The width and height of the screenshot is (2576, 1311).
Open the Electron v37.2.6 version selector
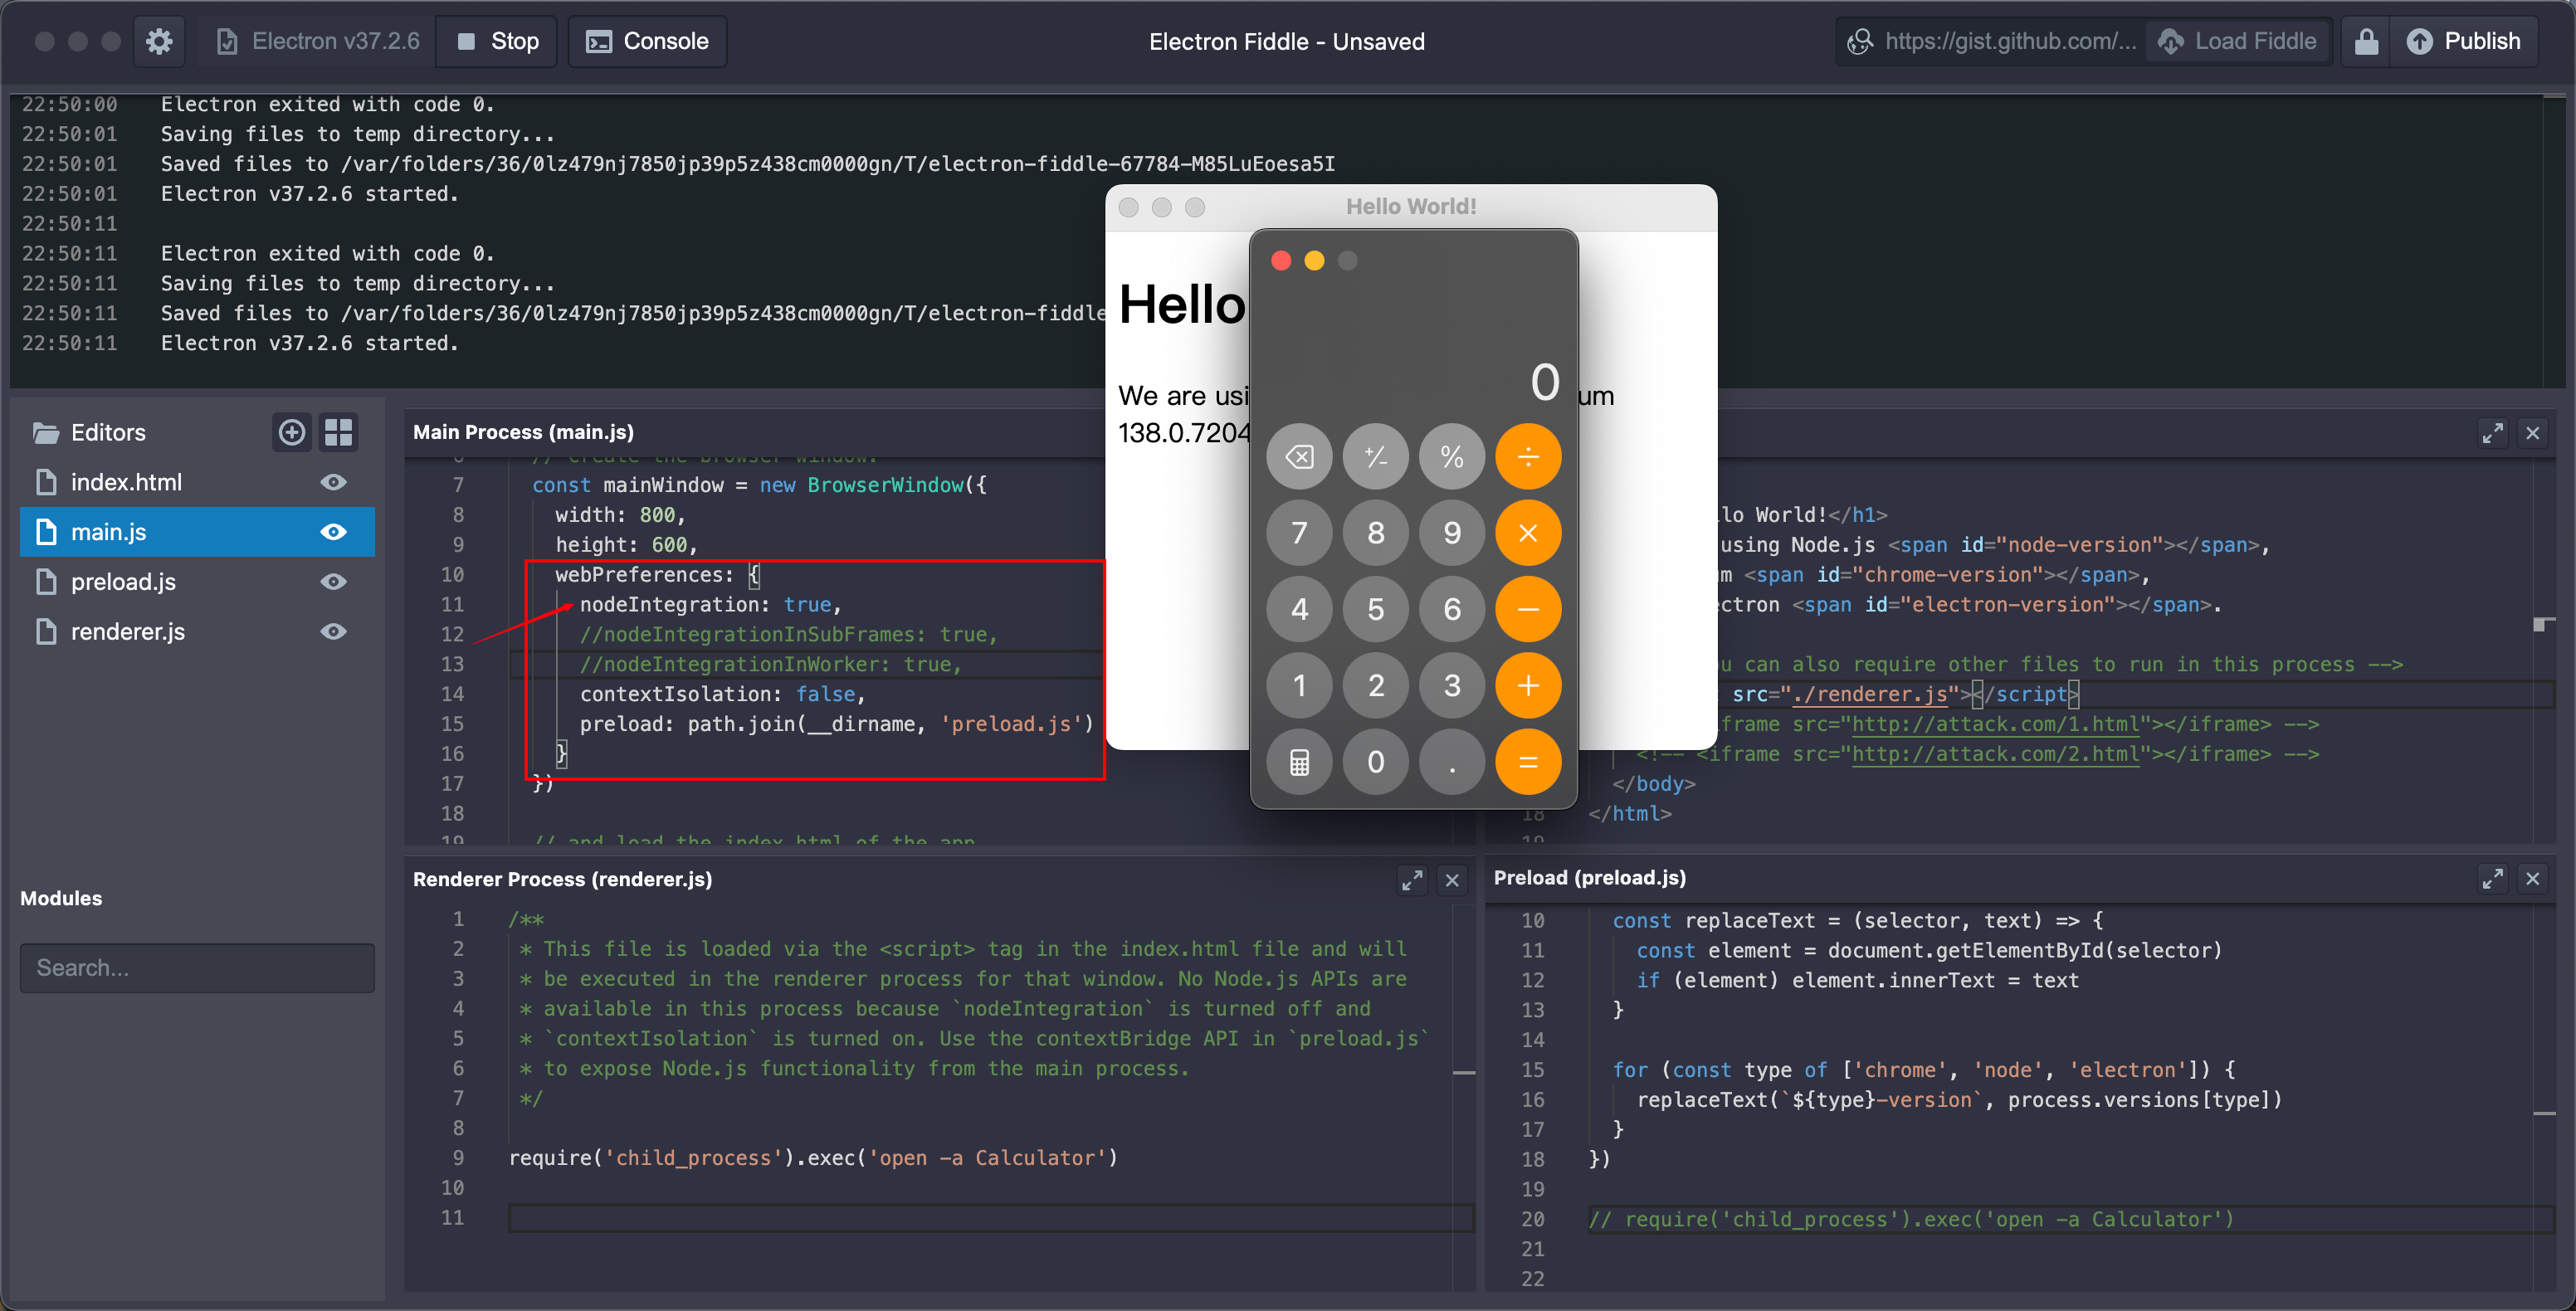318,41
